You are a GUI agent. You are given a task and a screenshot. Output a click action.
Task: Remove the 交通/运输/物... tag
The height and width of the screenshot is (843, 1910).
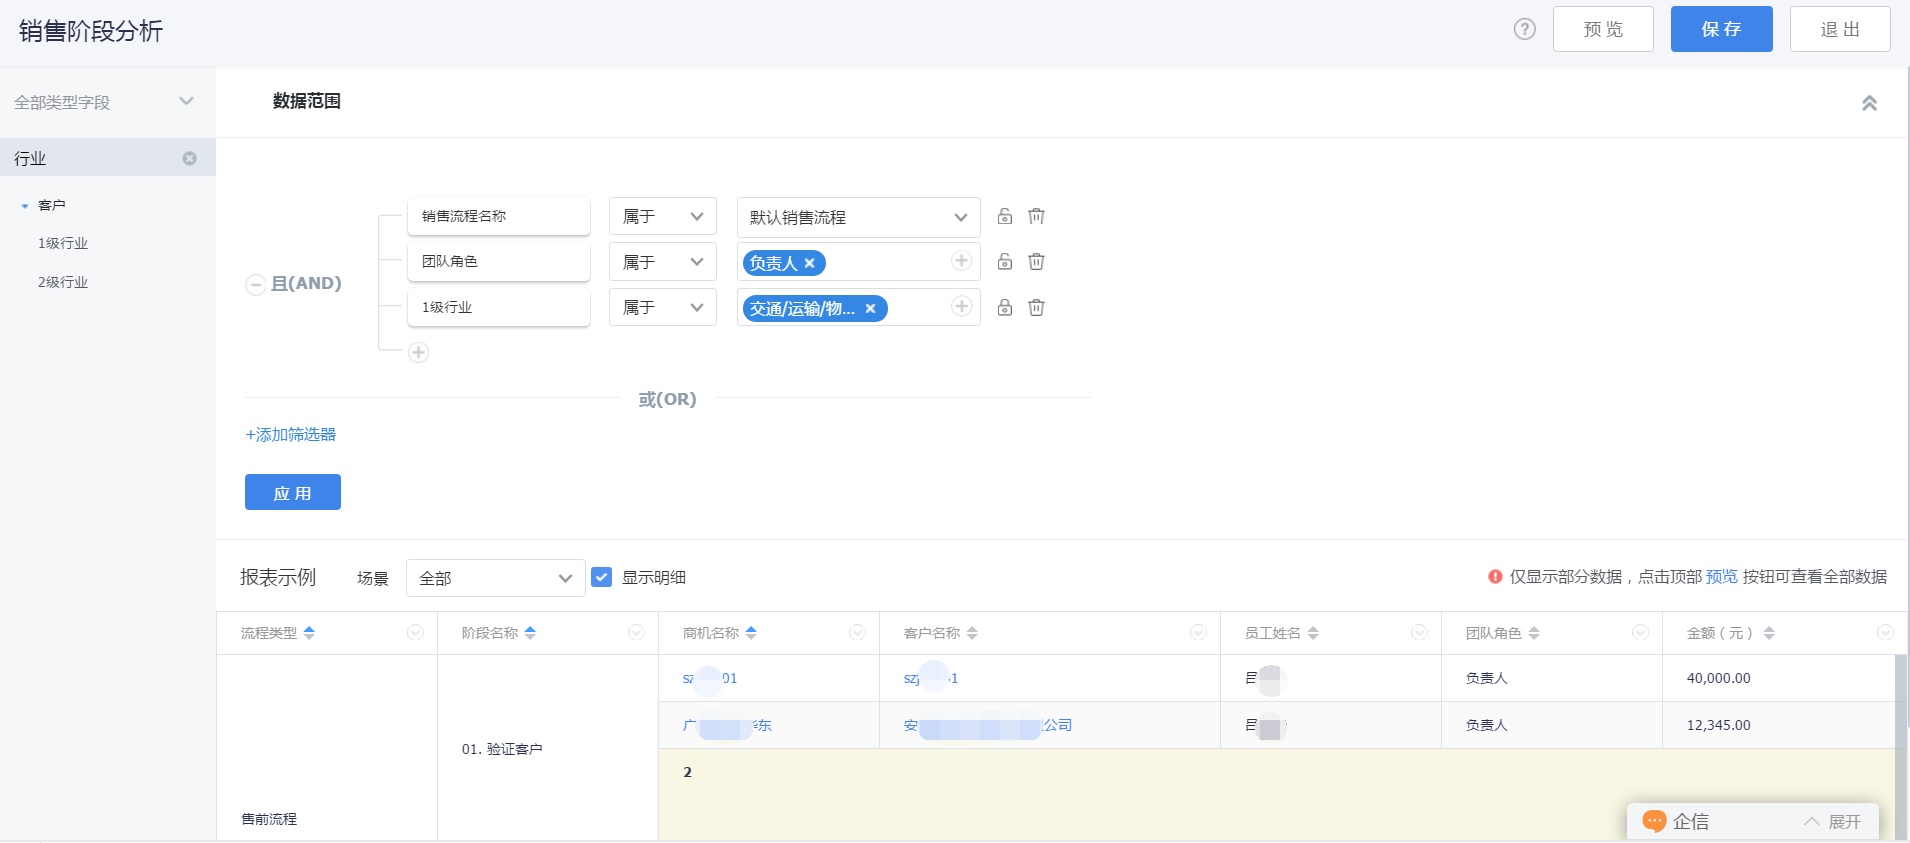point(871,308)
